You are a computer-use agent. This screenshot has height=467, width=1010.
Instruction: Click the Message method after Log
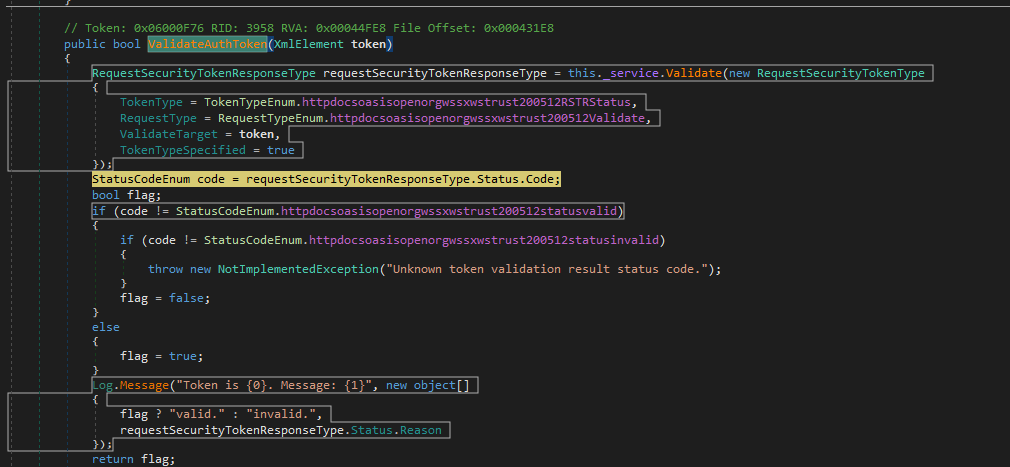(x=144, y=385)
